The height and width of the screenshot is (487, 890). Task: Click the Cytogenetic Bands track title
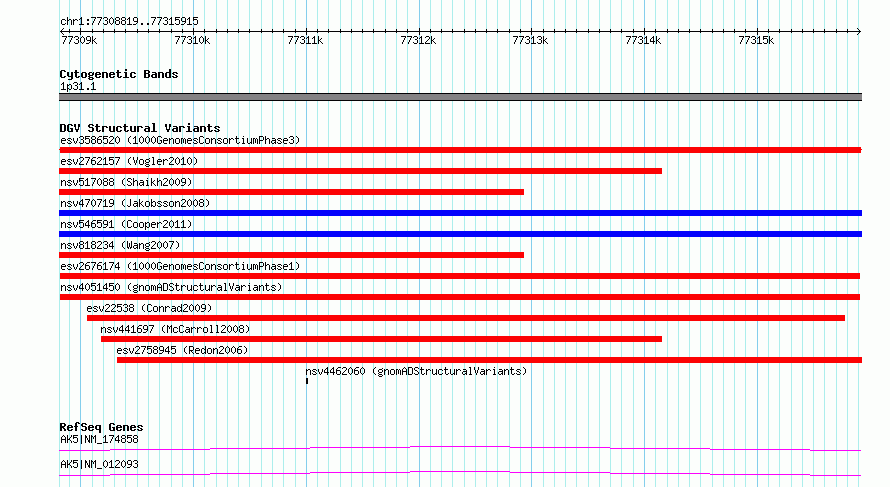click(x=119, y=74)
